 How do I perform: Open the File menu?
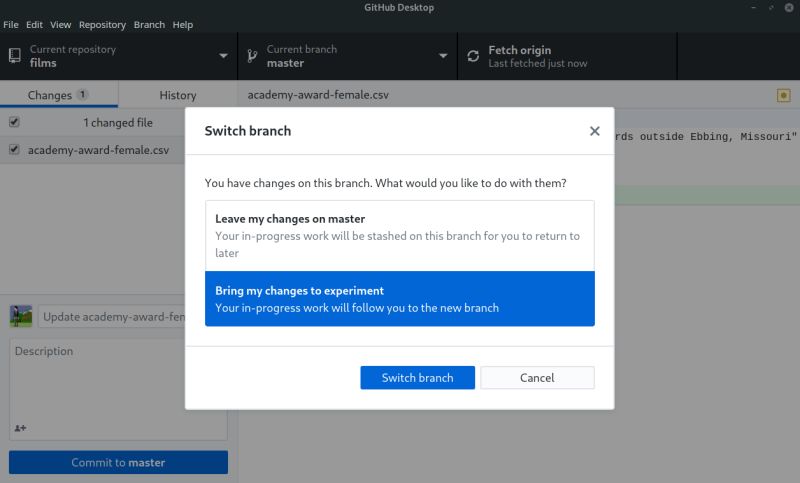(x=11, y=24)
